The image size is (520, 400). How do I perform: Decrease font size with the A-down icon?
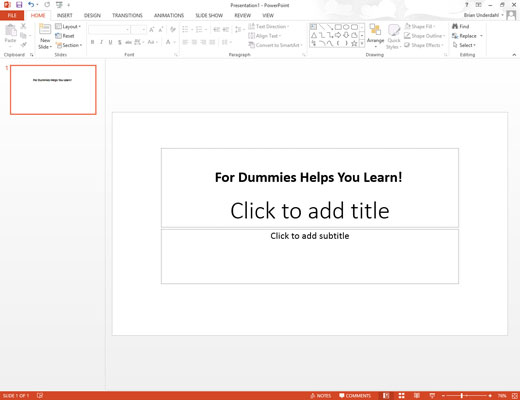161,30
